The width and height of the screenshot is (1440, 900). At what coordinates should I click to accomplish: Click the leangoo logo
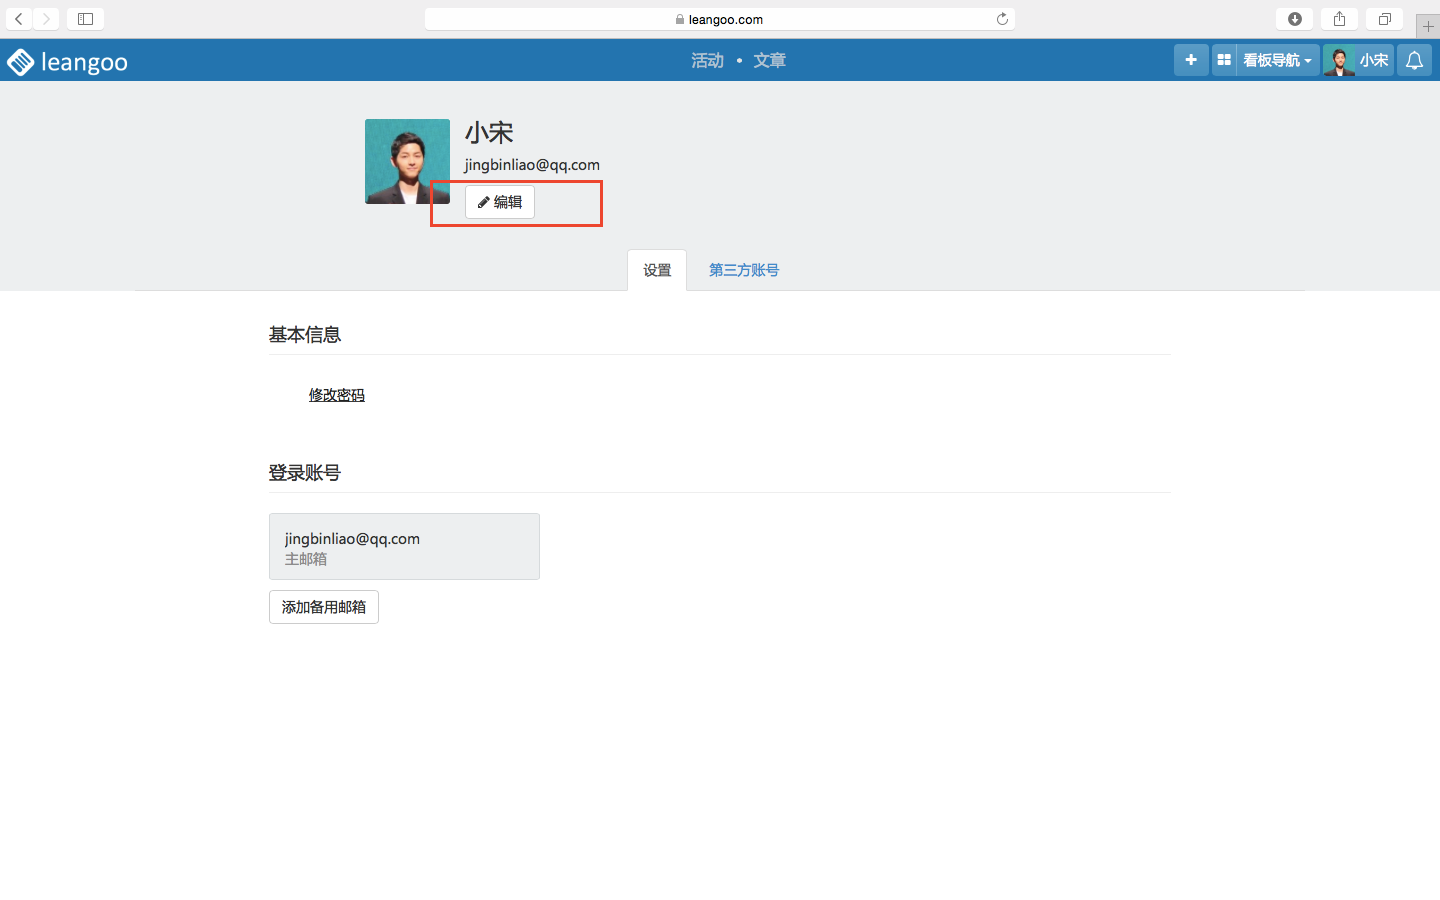[x=67, y=62]
